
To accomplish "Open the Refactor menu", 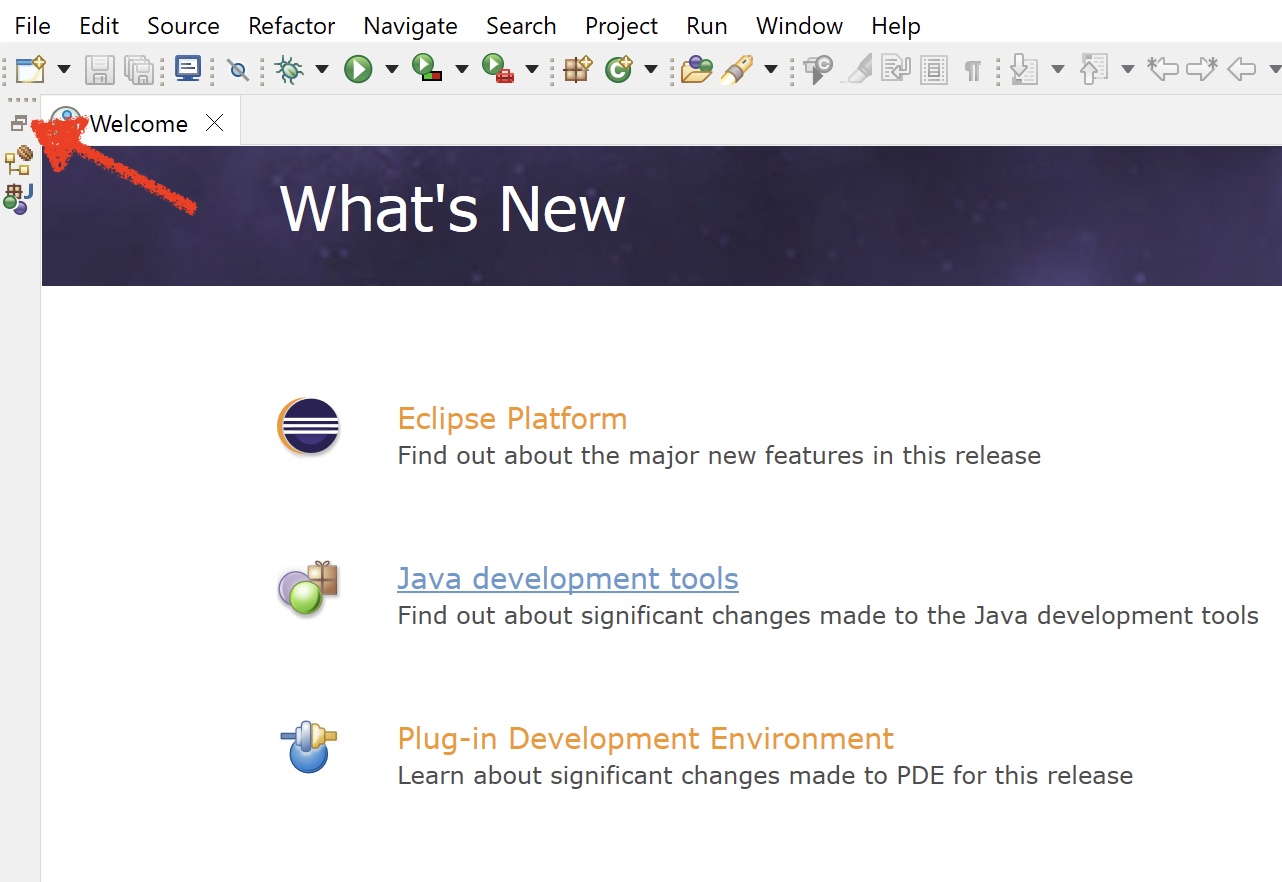I will pos(291,26).
